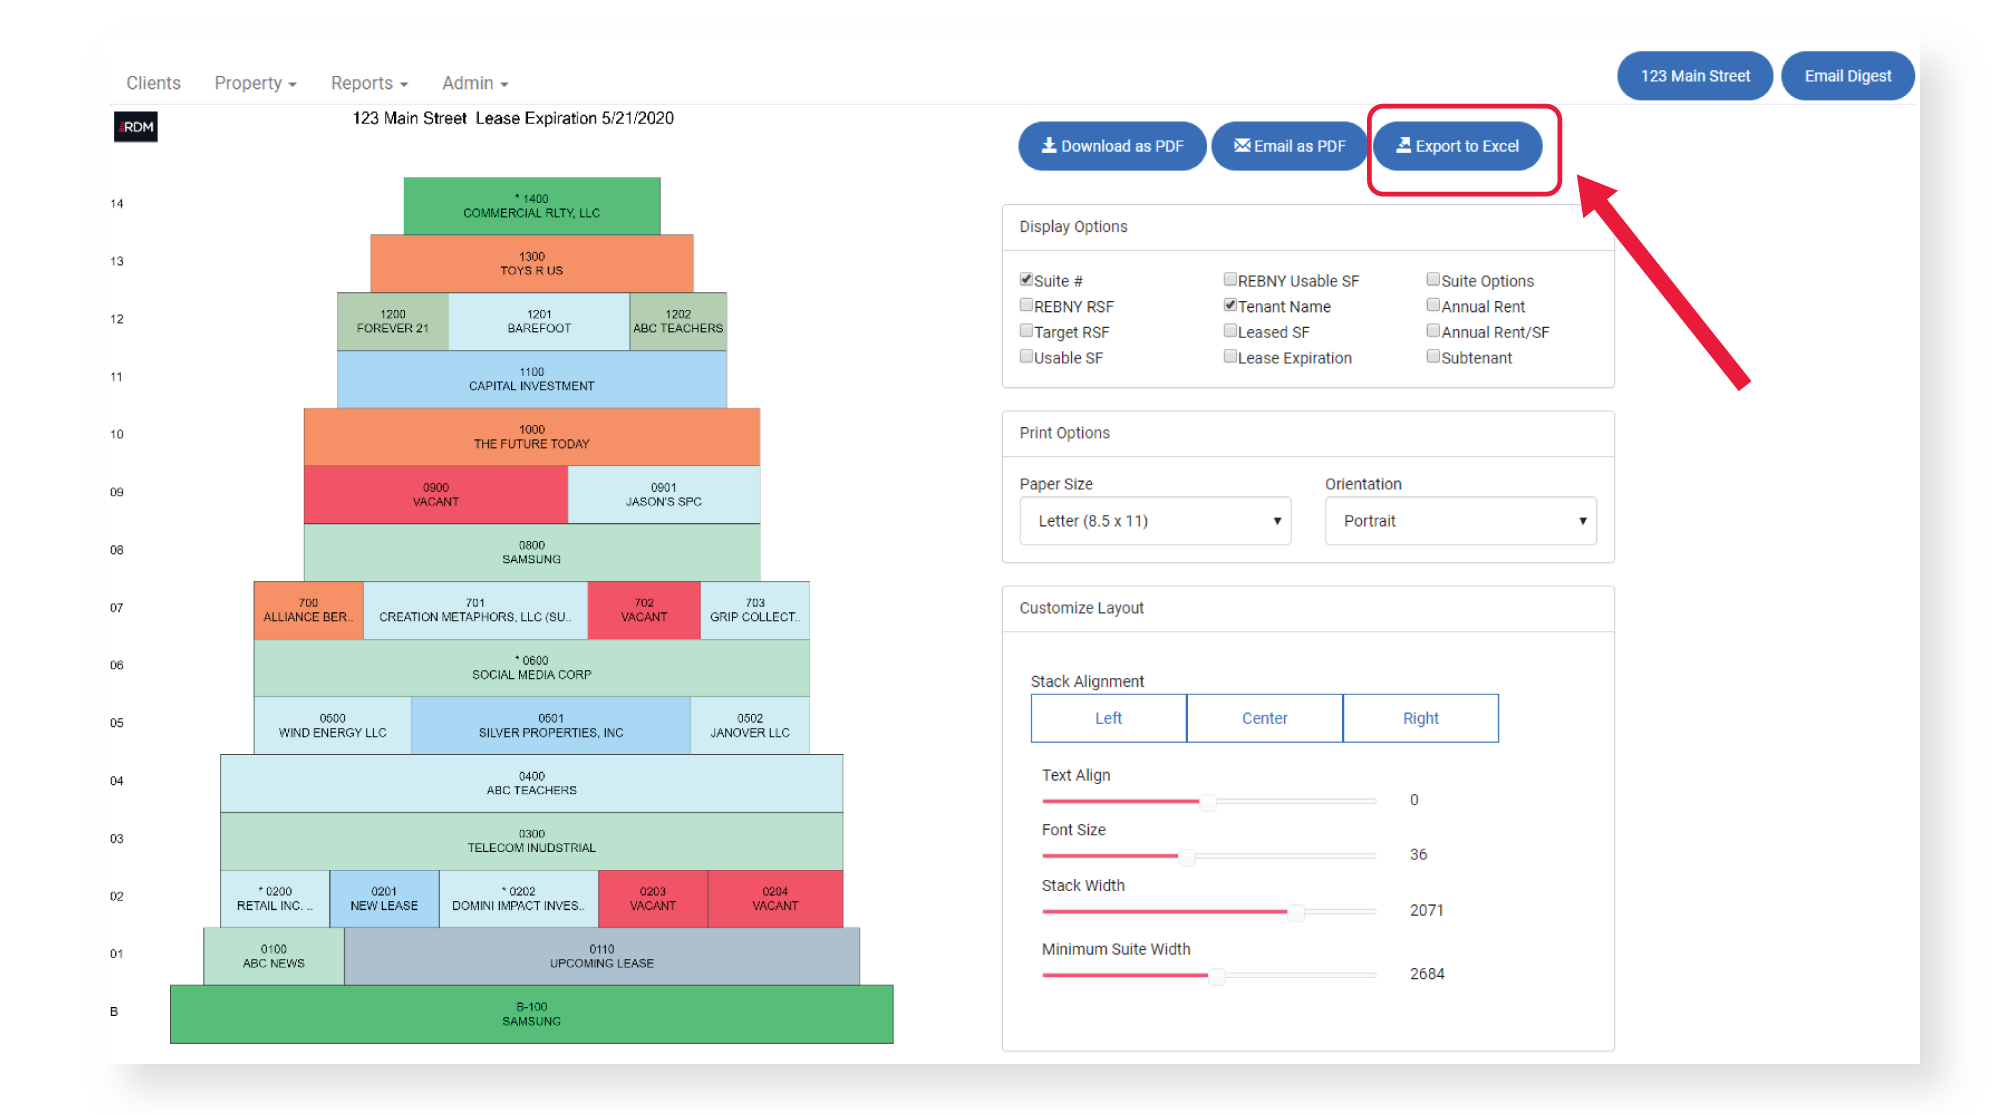Select suite 1100 Capital Investment block
Image resolution: width=2000 pixels, height=1115 pixels.
tap(532, 379)
